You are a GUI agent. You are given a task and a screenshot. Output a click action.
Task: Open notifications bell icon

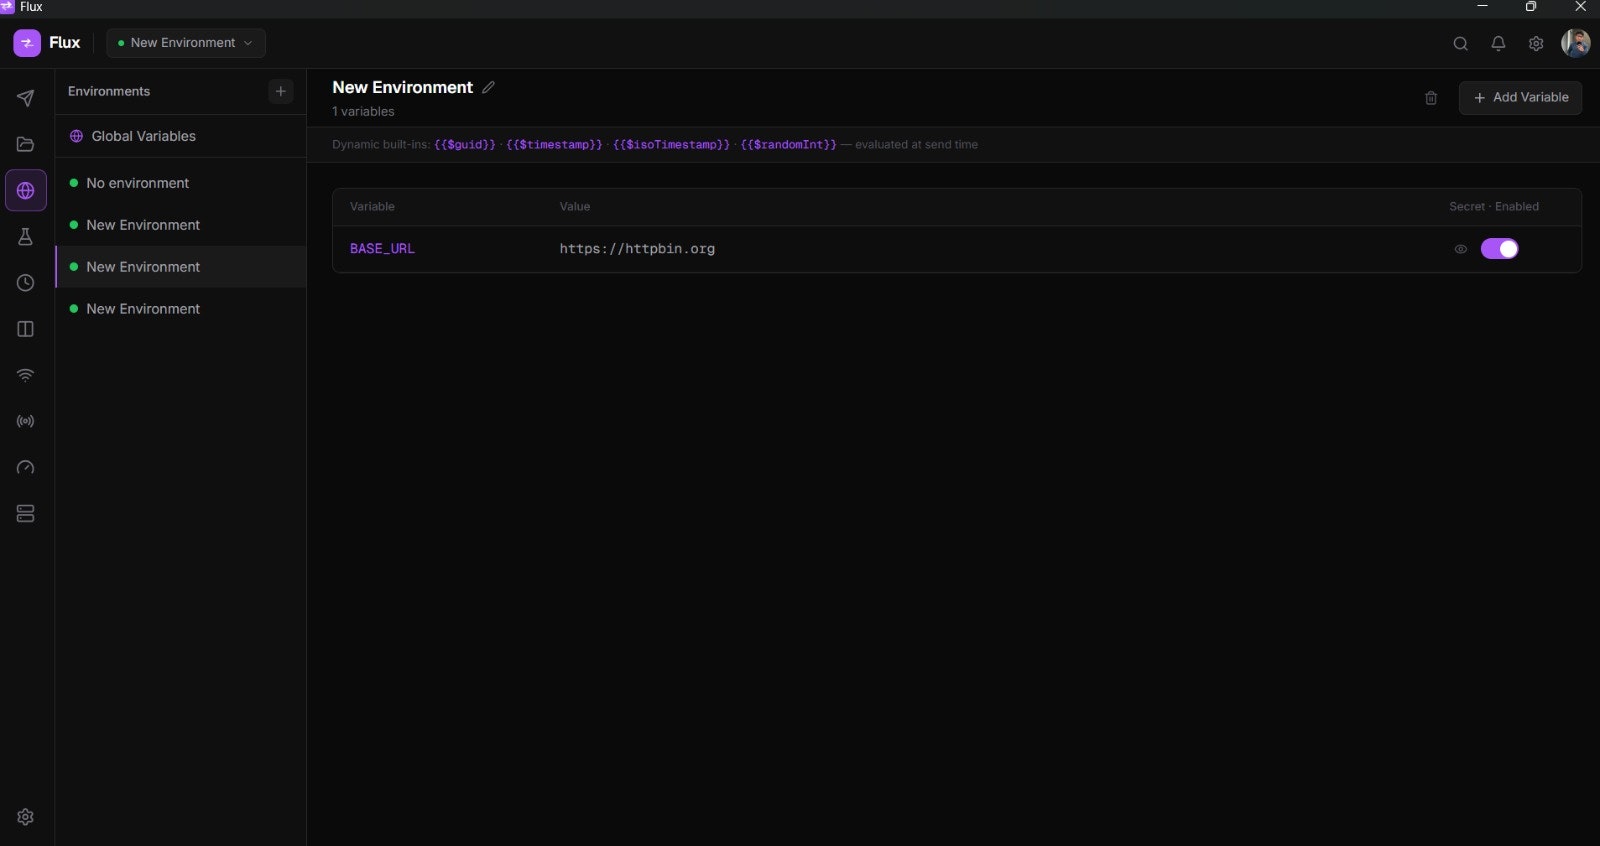(x=1498, y=43)
